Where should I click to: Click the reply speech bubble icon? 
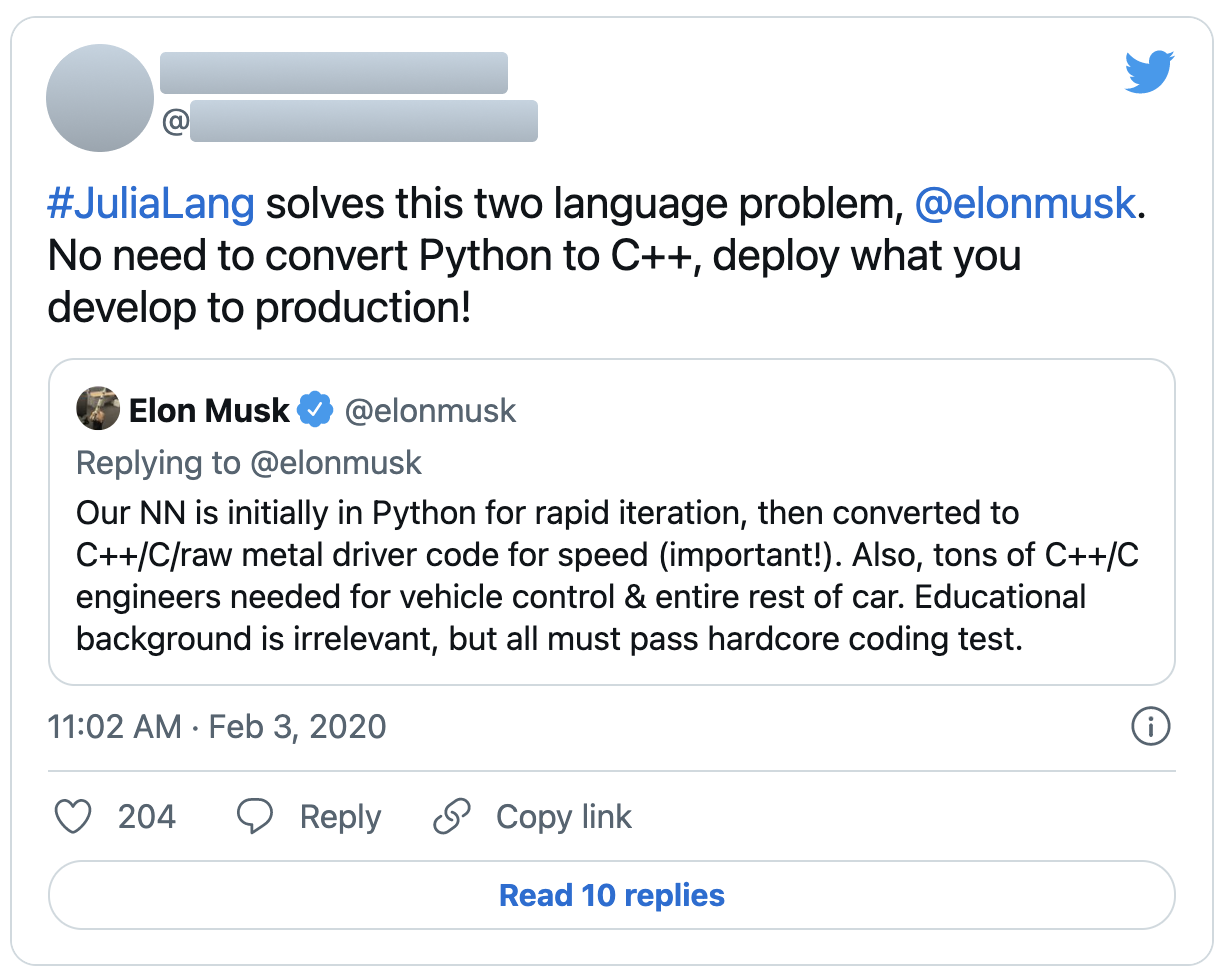(255, 817)
